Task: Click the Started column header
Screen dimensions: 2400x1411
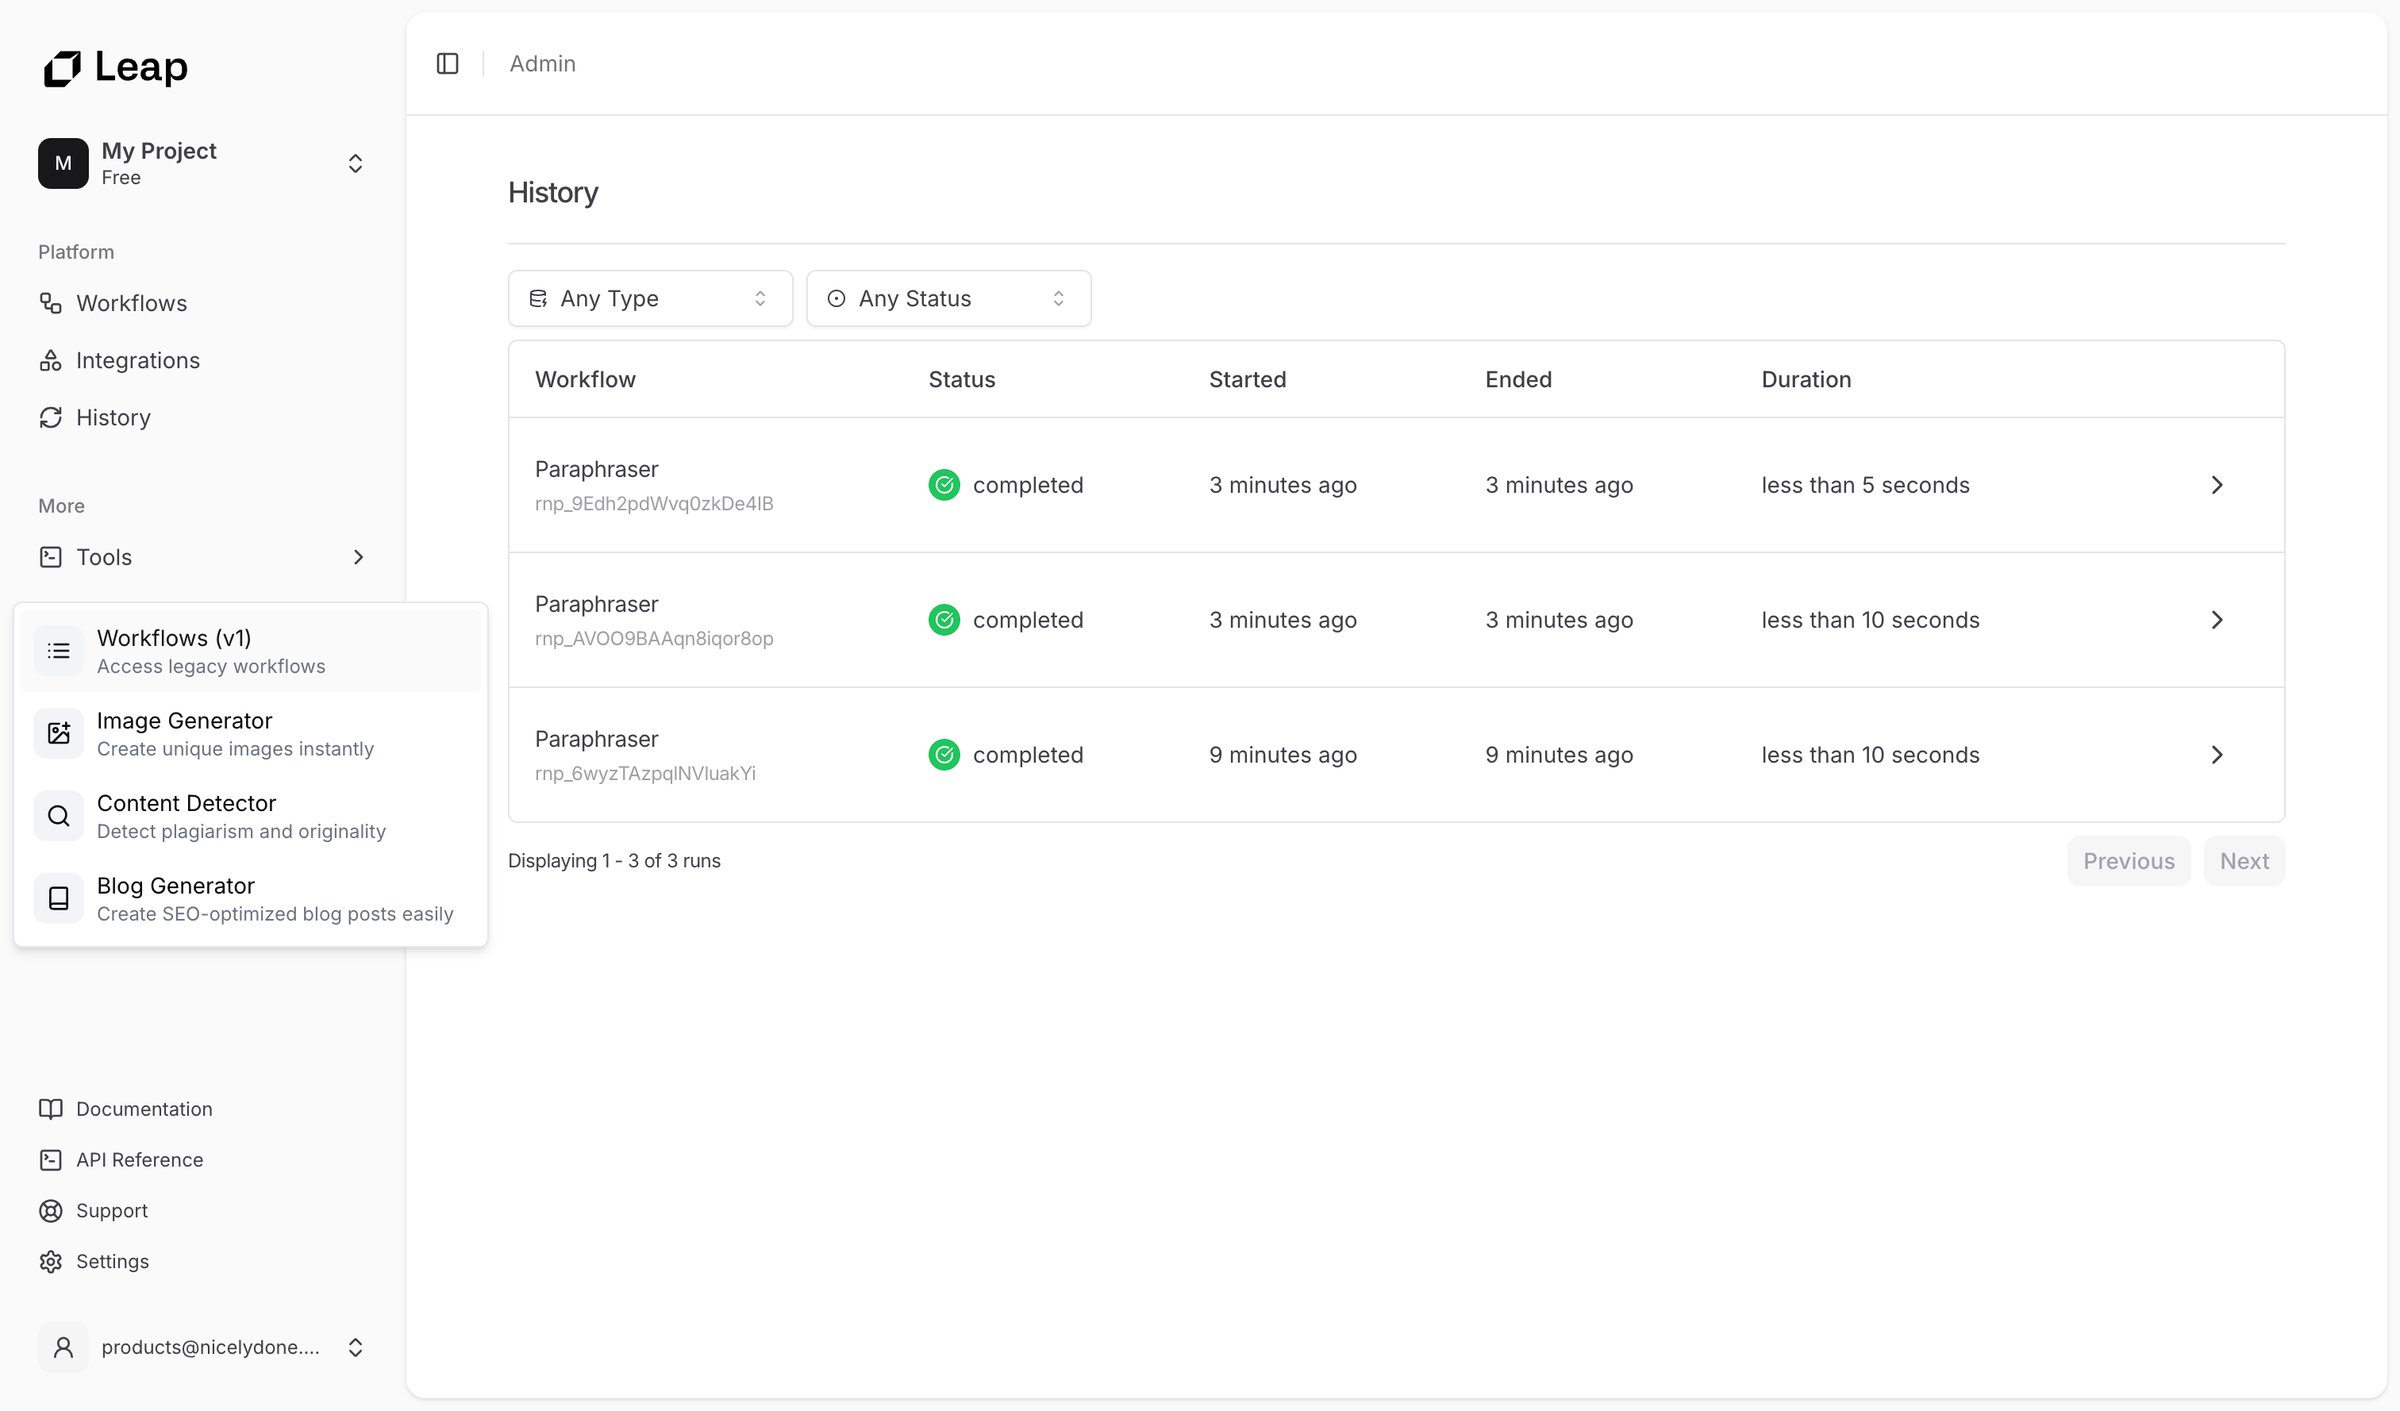Action: (1247, 379)
